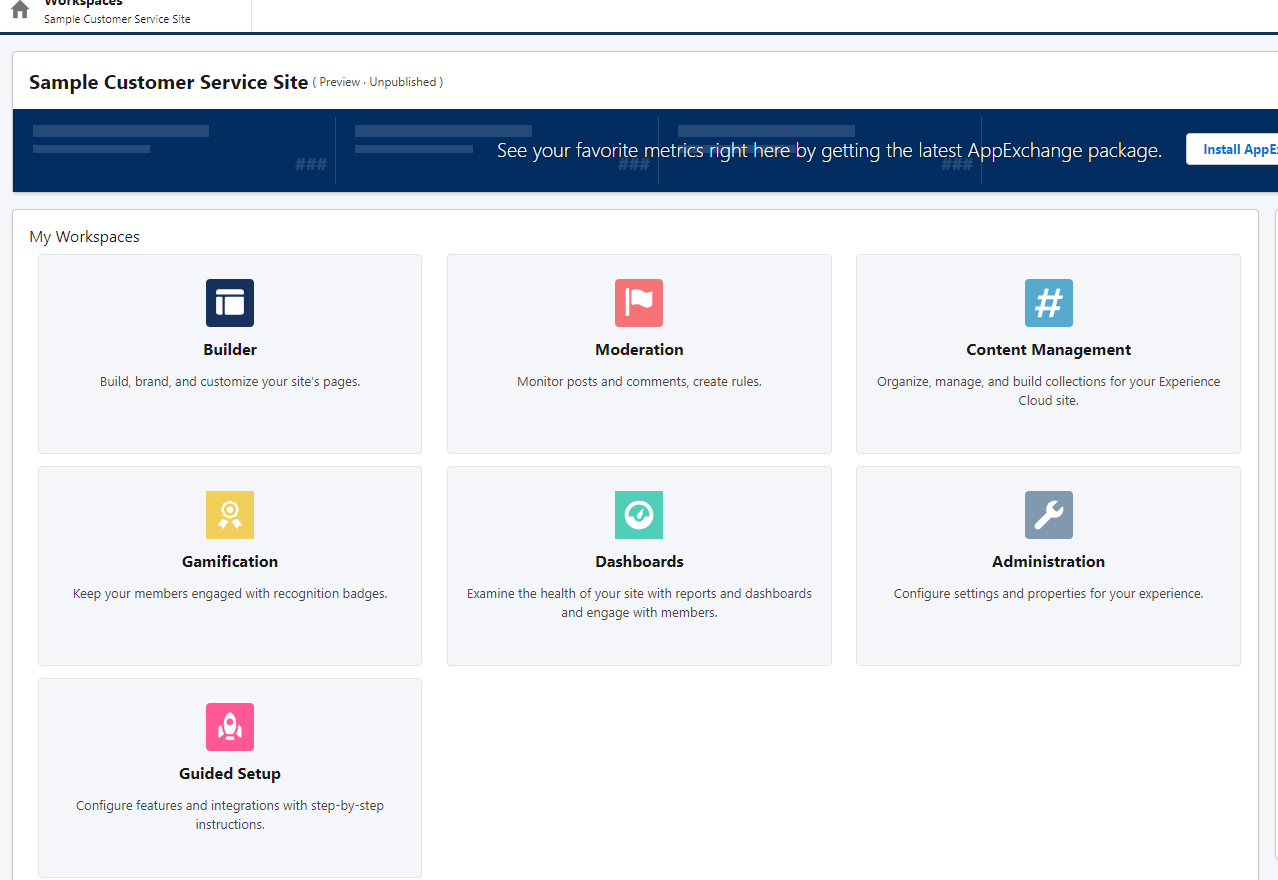Click the Content Management hashtag icon
The height and width of the screenshot is (880, 1278).
click(x=1048, y=303)
